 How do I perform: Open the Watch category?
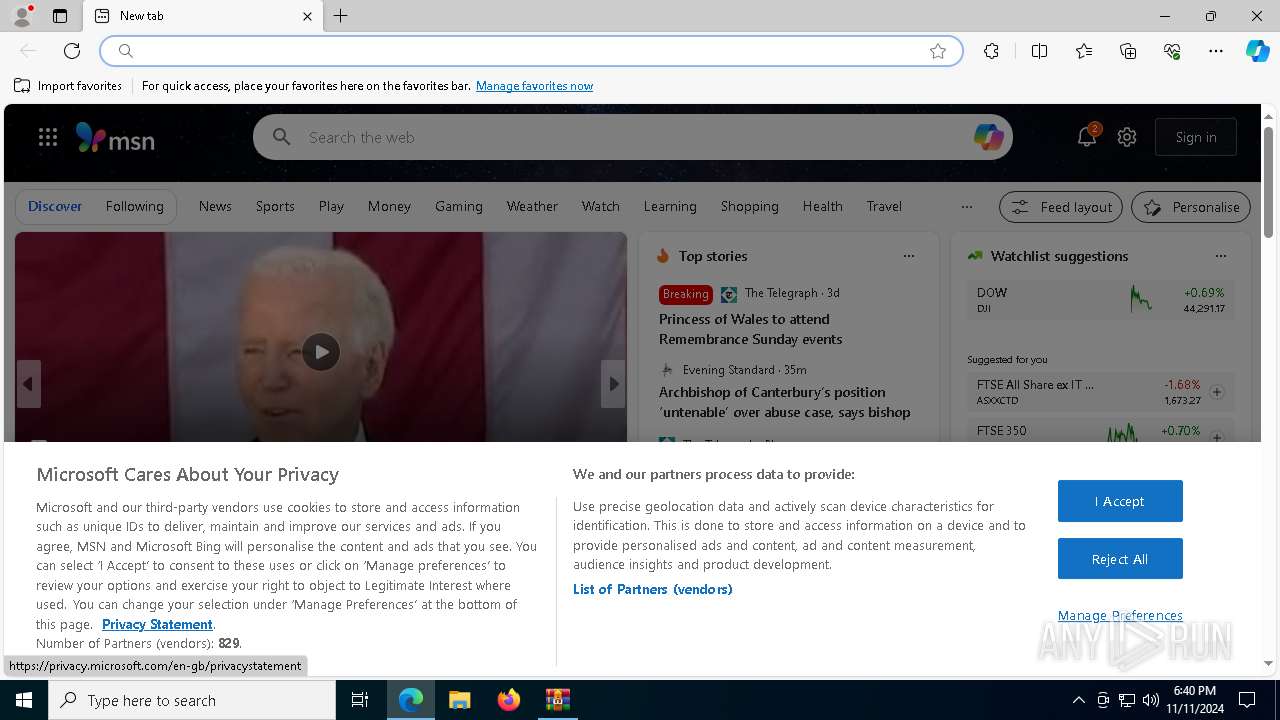(601, 206)
